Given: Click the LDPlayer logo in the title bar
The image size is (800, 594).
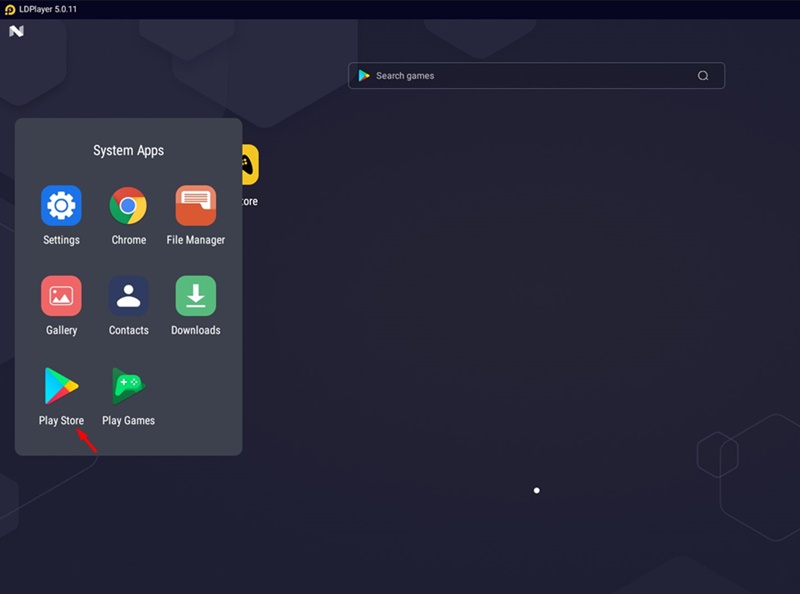Looking at the screenshot, I should coord(10,9).
